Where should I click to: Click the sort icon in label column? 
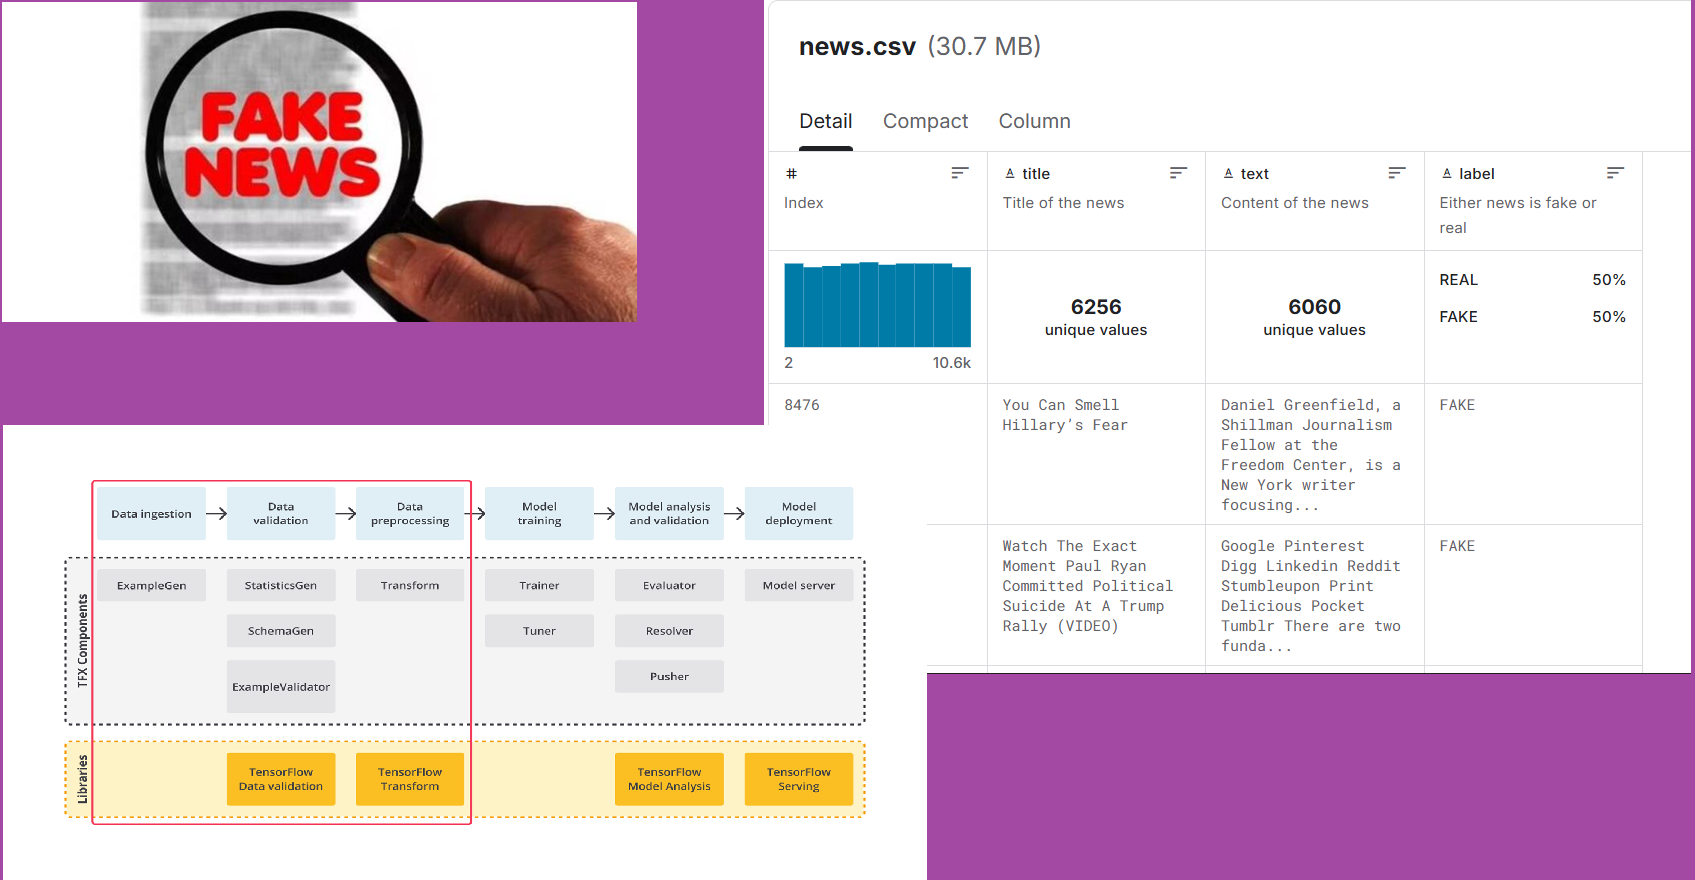pyautogui.click(x=1615, y=173)
